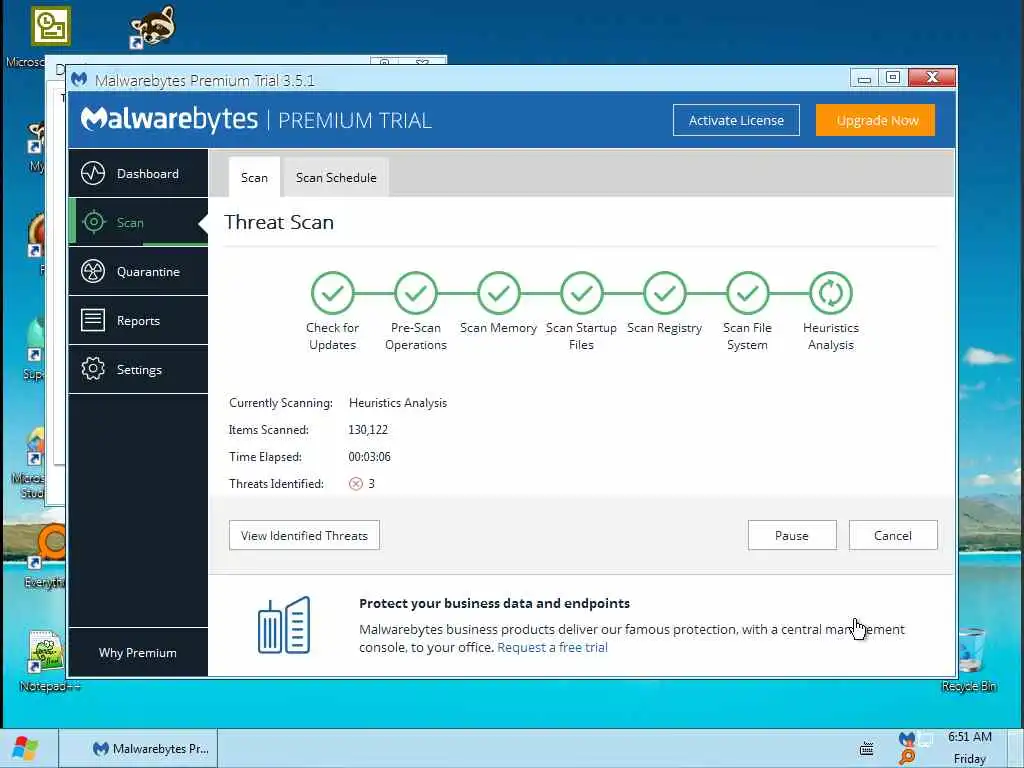
Task: Click the Pre-Scan Operations checkmark circle
Action: pos(415,293)
